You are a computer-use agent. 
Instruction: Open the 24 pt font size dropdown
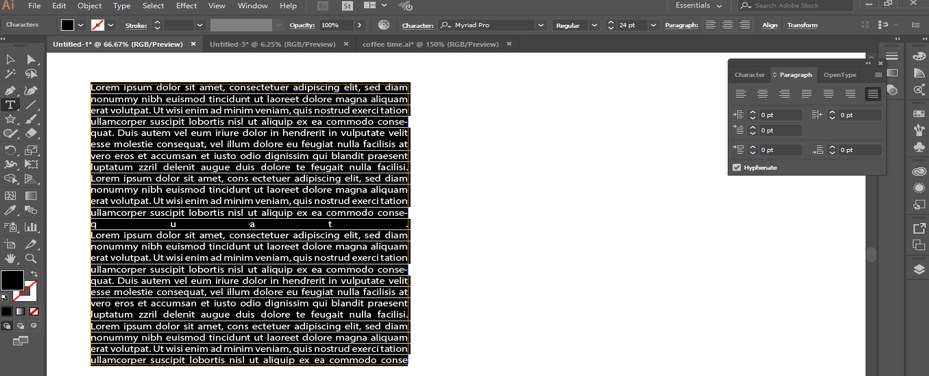point(653,25)
